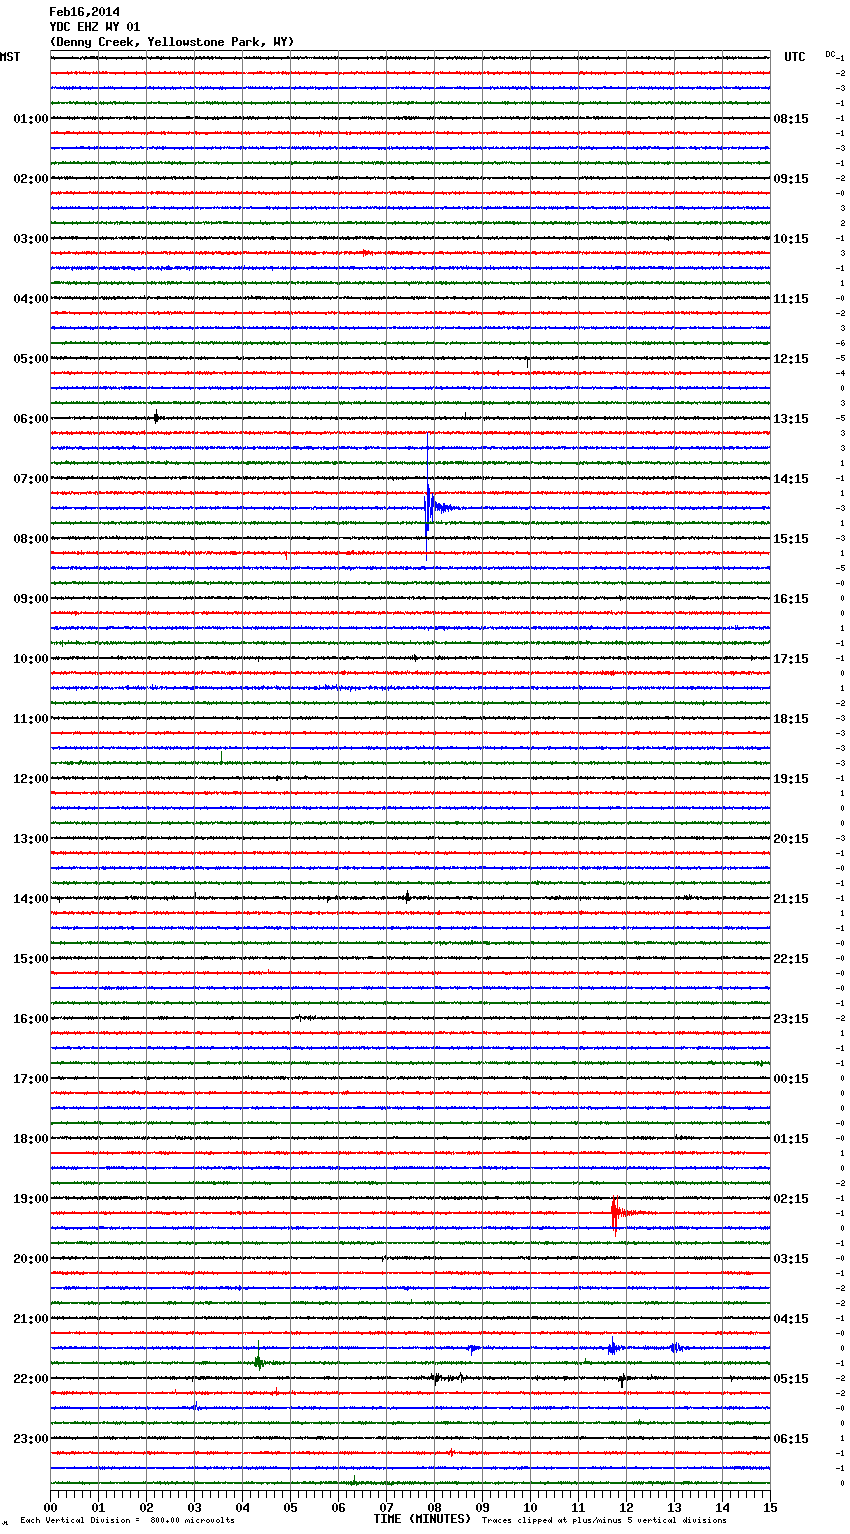Select the 20:00 MST time label
The height and width of the screenshot is (1534, 850).
31,1259
